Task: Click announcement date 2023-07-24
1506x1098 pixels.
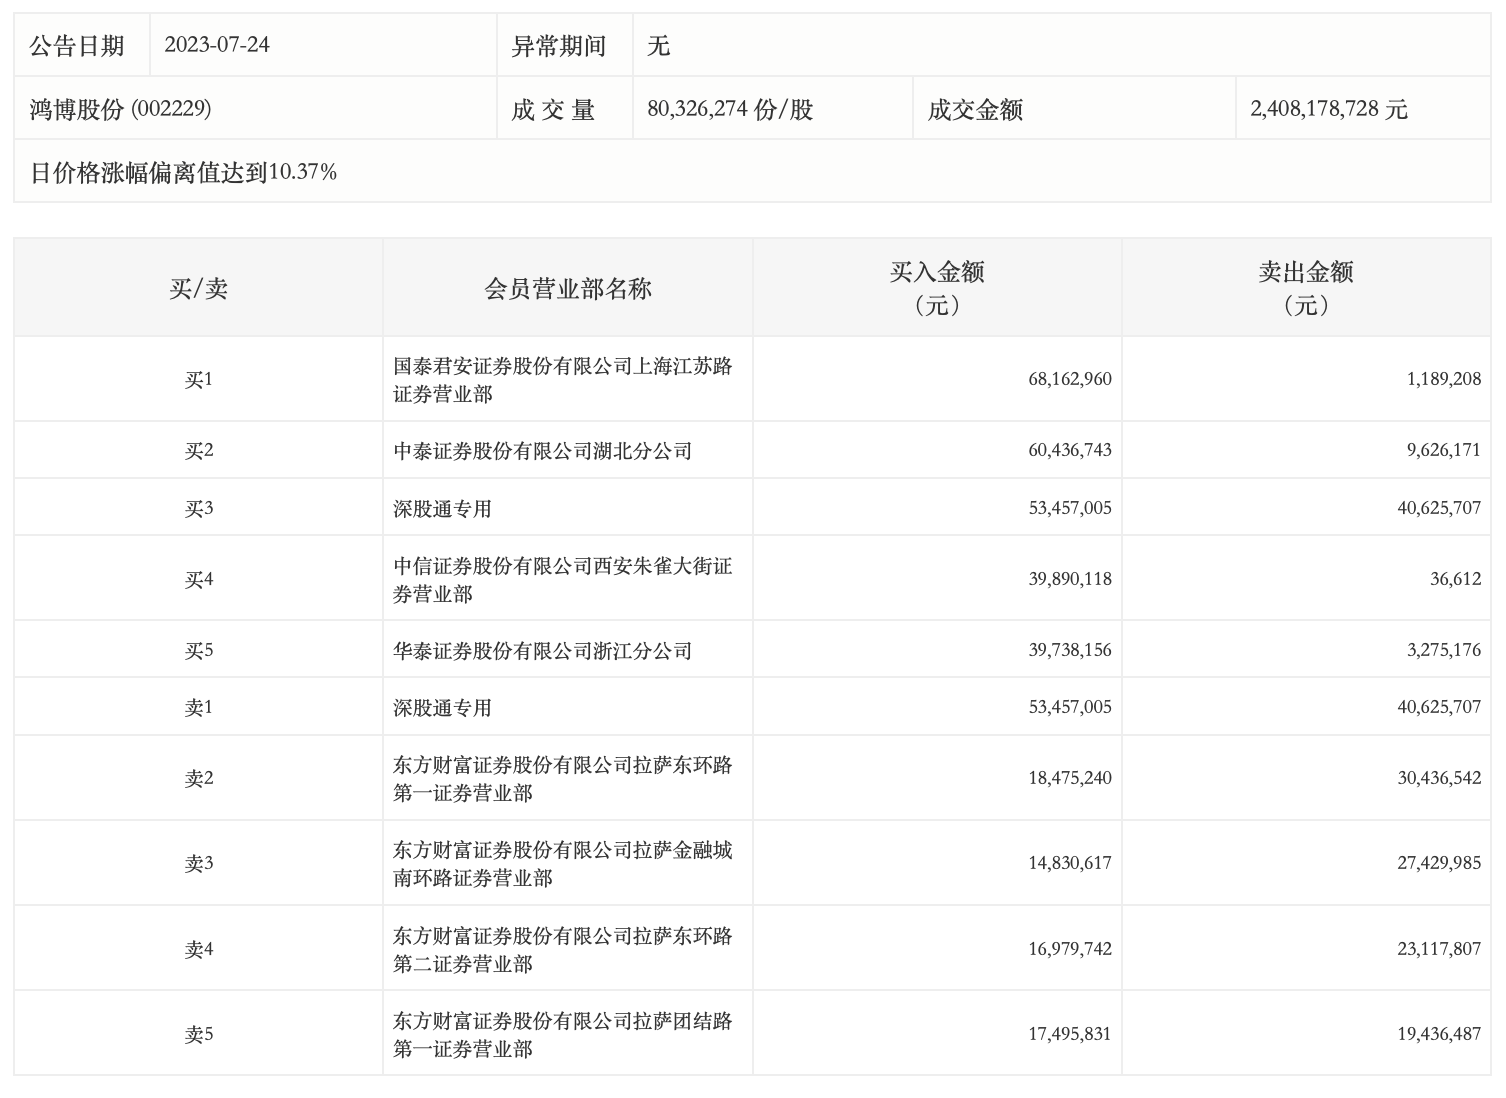Action: (x=217, y=46)
